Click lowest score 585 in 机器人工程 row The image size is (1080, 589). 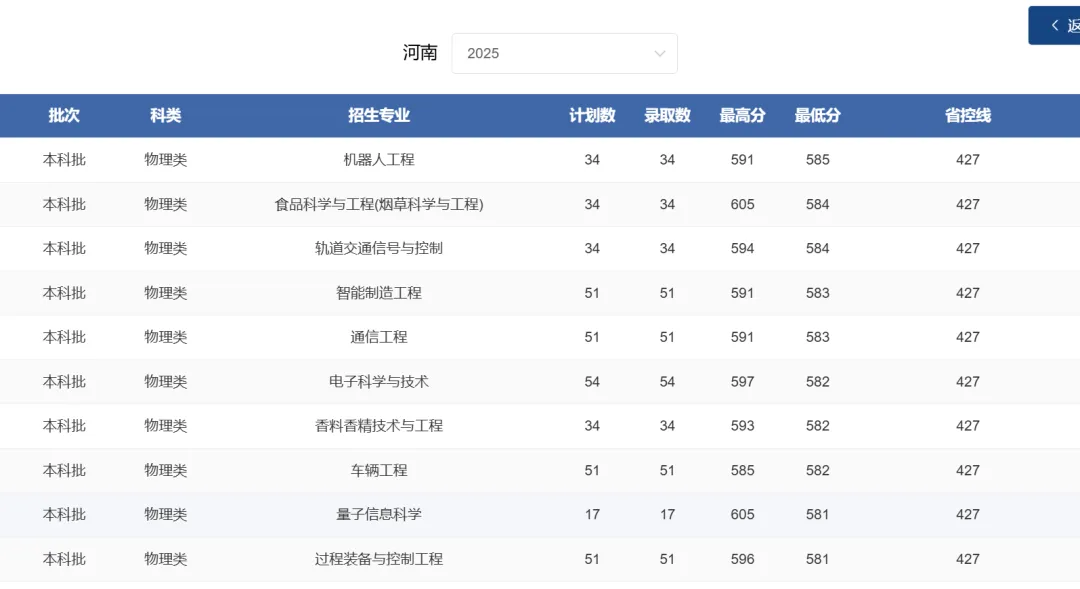[x=818, y=160]
